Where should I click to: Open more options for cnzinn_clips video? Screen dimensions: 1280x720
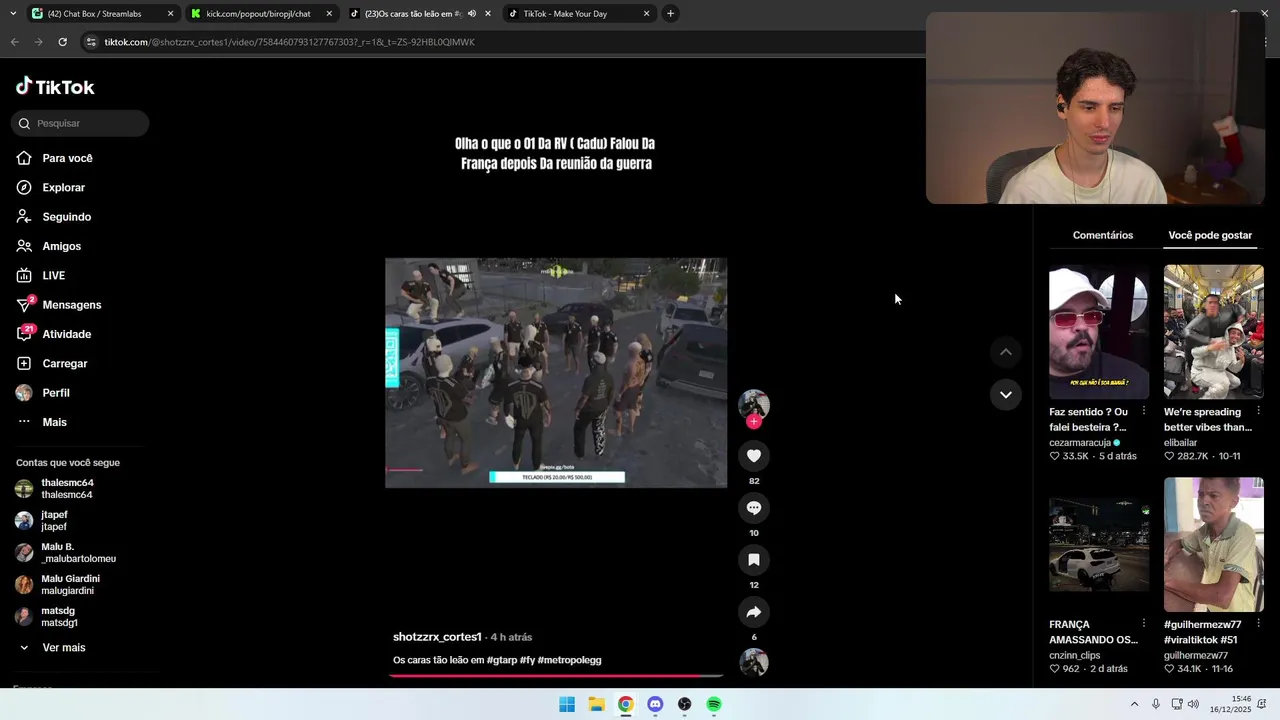pos(1144,624)
